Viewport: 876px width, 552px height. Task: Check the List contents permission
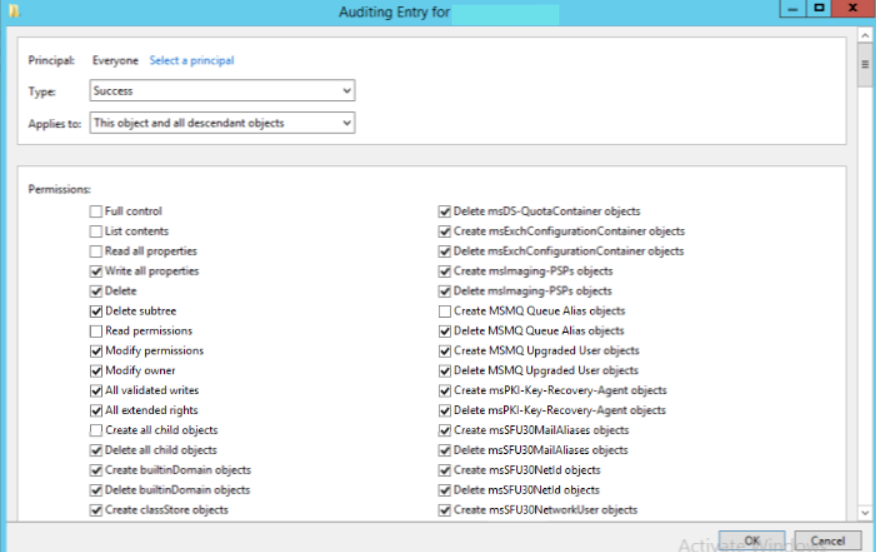click(96, 231)
